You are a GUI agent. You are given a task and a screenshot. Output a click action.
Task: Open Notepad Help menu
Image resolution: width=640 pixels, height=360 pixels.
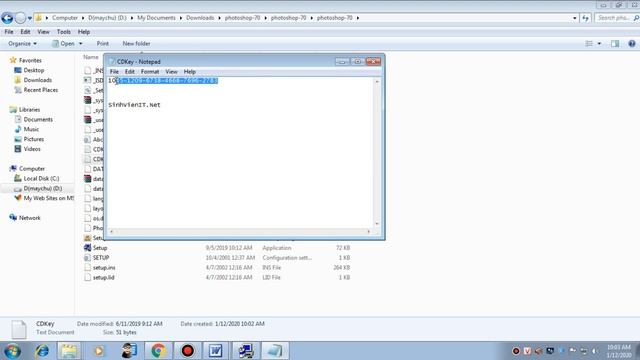[189, 71]
